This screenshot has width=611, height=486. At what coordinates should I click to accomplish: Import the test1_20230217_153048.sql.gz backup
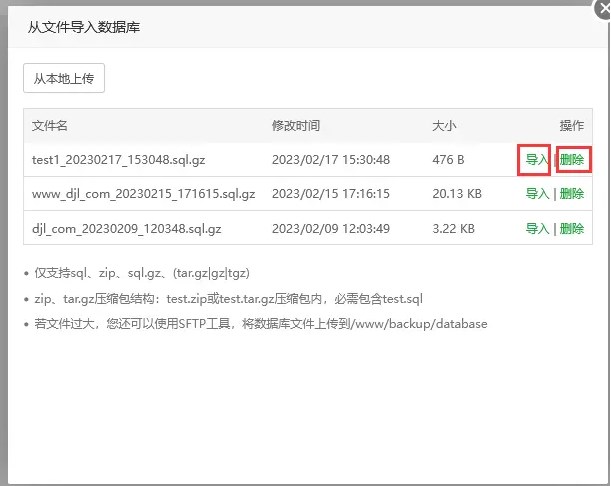pyautogui.click(x=536, y=160)
